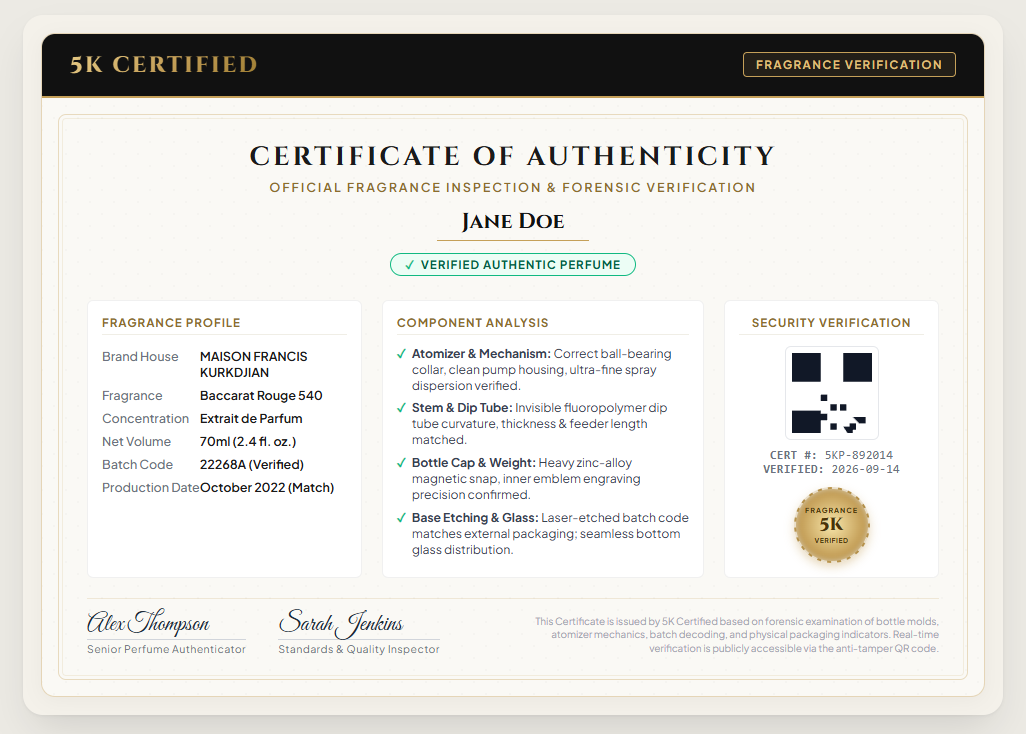Click the Base Etching & Glass checkmark

click(401, 518)
